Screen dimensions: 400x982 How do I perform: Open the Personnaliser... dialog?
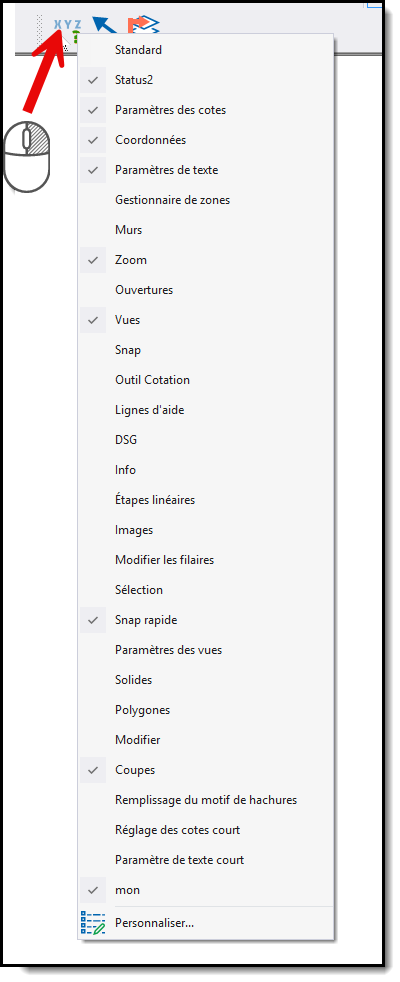pyautogui.click(x=207, y=923)
